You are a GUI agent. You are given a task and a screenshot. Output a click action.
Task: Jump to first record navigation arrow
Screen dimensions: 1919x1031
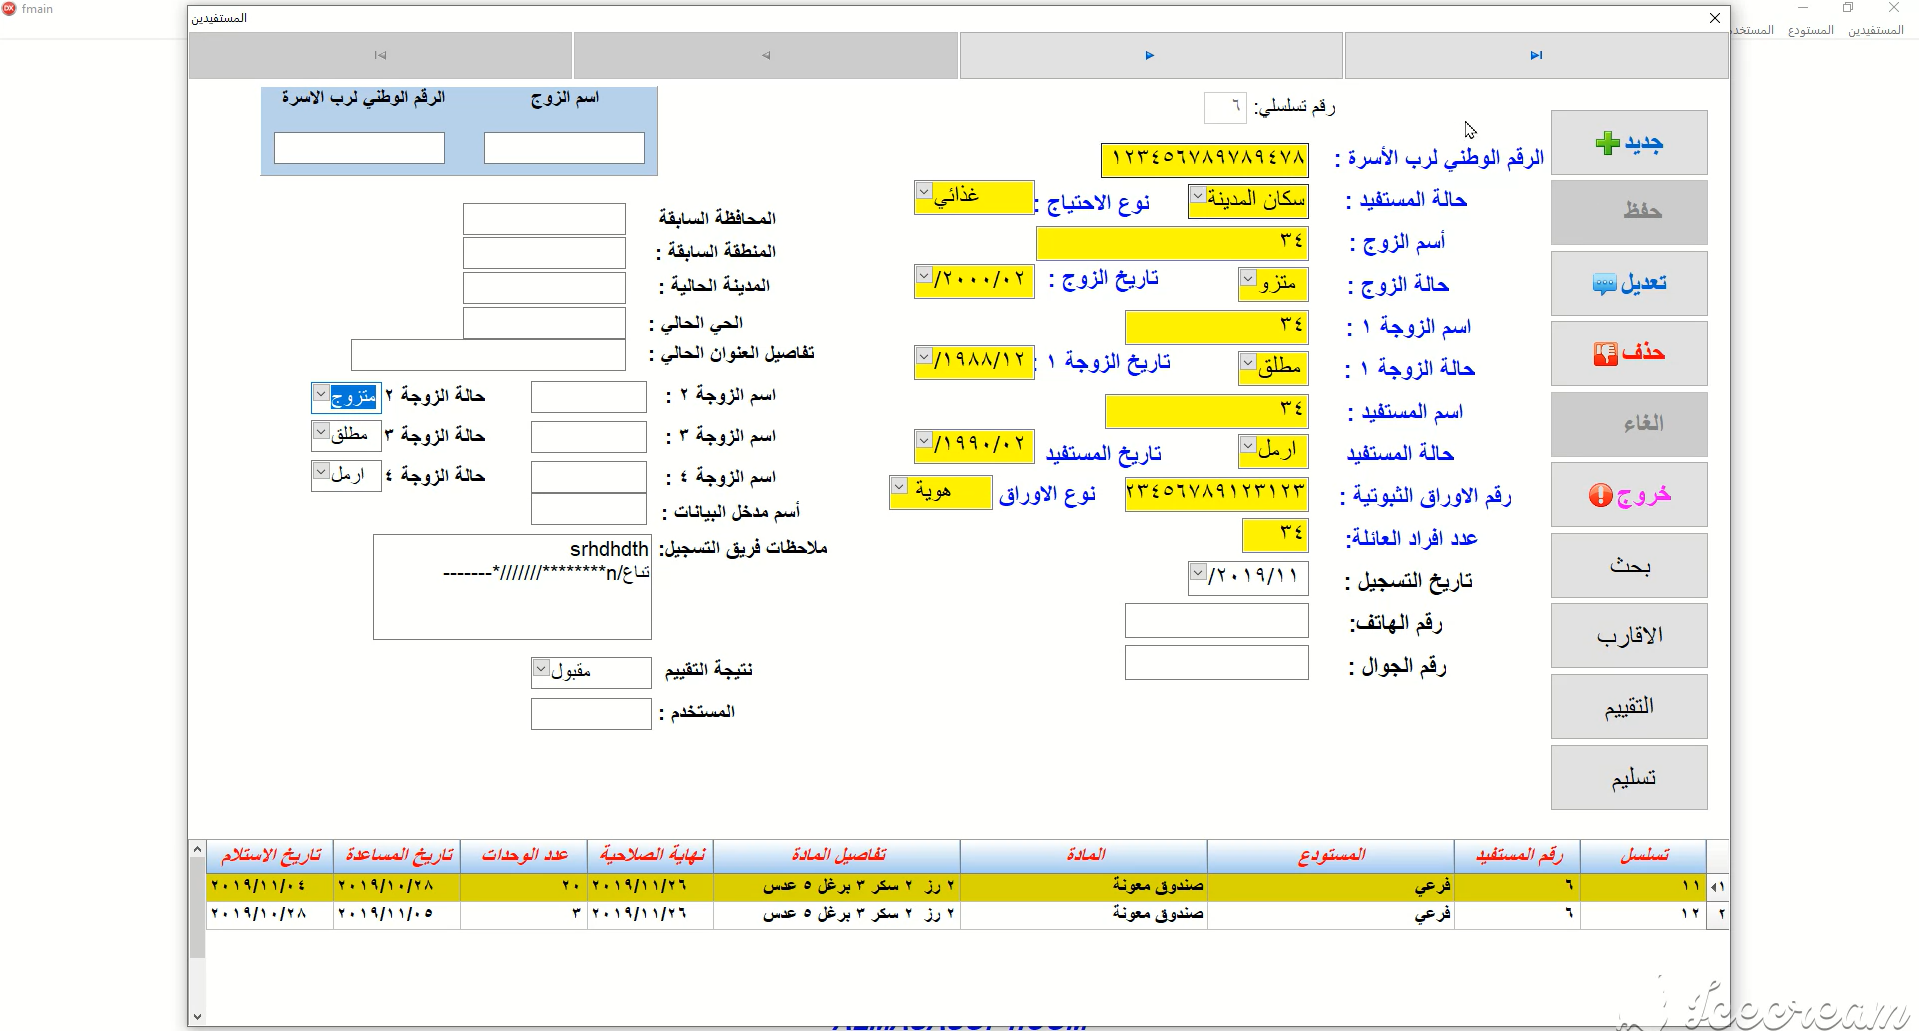pos(378,55)
